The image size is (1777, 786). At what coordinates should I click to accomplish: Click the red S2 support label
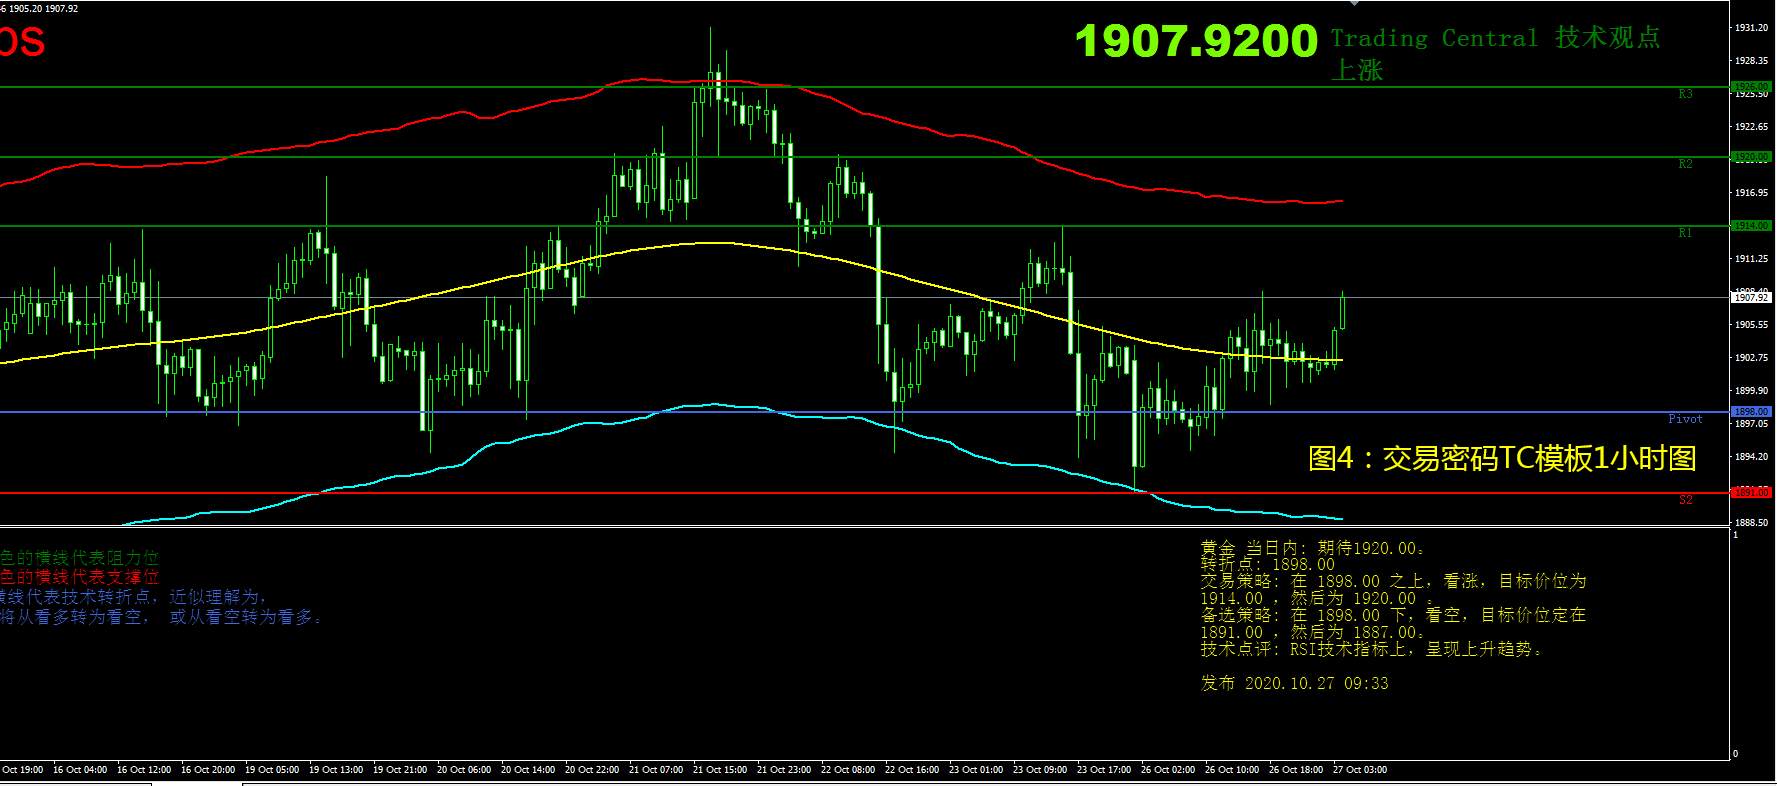coord(1685,500)
